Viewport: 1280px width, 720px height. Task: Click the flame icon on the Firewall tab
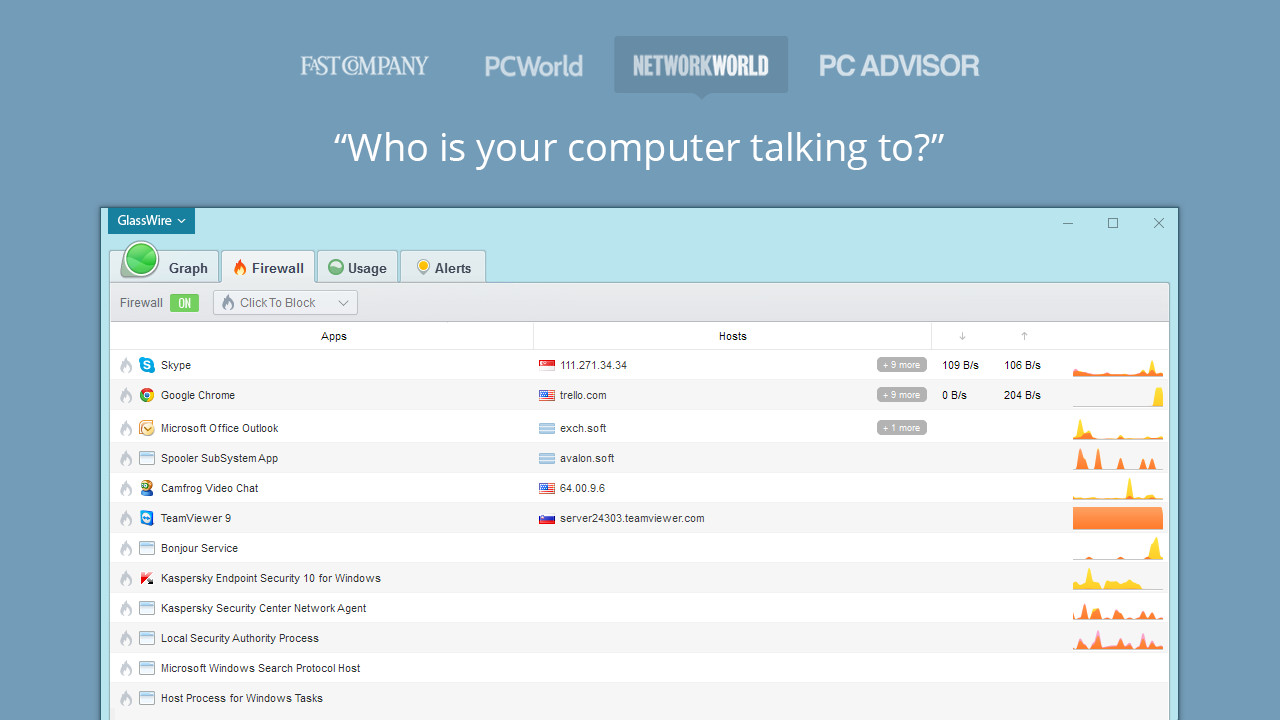tap(238, 267)
